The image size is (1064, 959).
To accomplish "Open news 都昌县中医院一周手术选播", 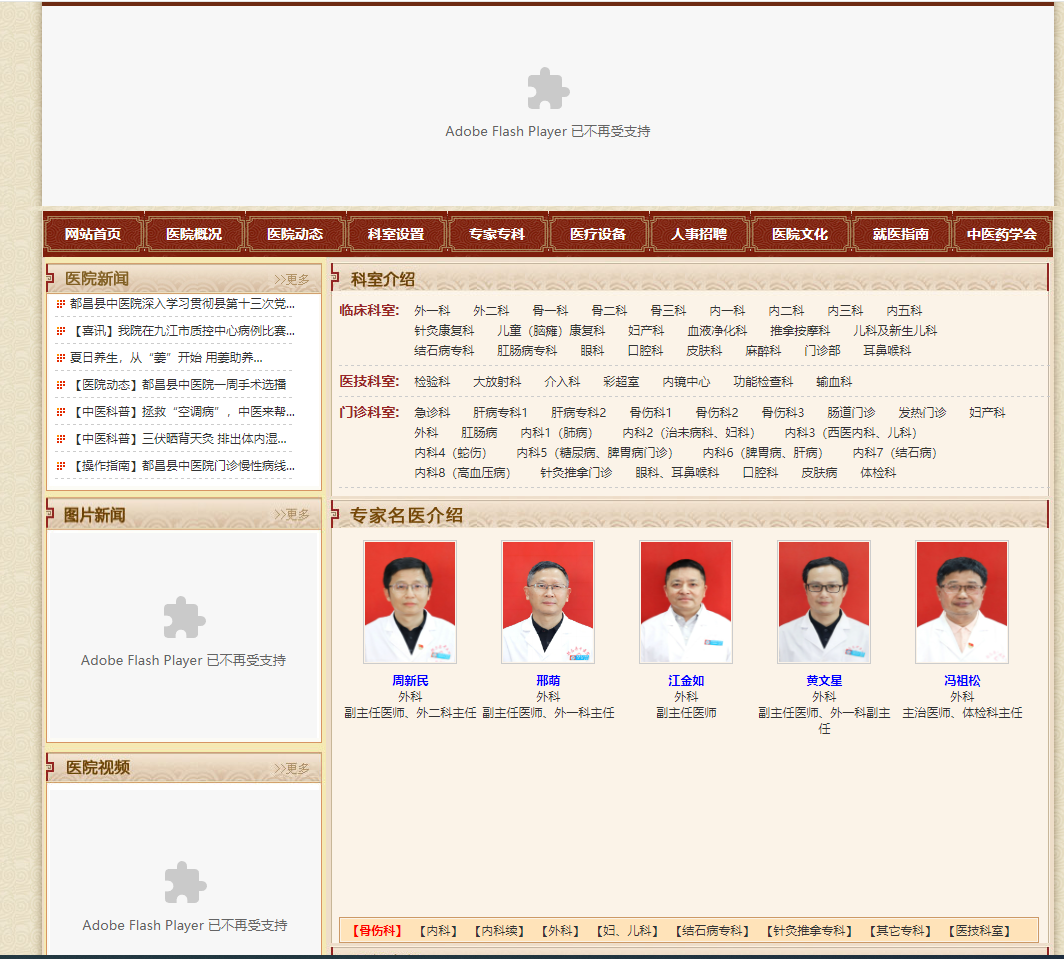I will tap(178, 385).
